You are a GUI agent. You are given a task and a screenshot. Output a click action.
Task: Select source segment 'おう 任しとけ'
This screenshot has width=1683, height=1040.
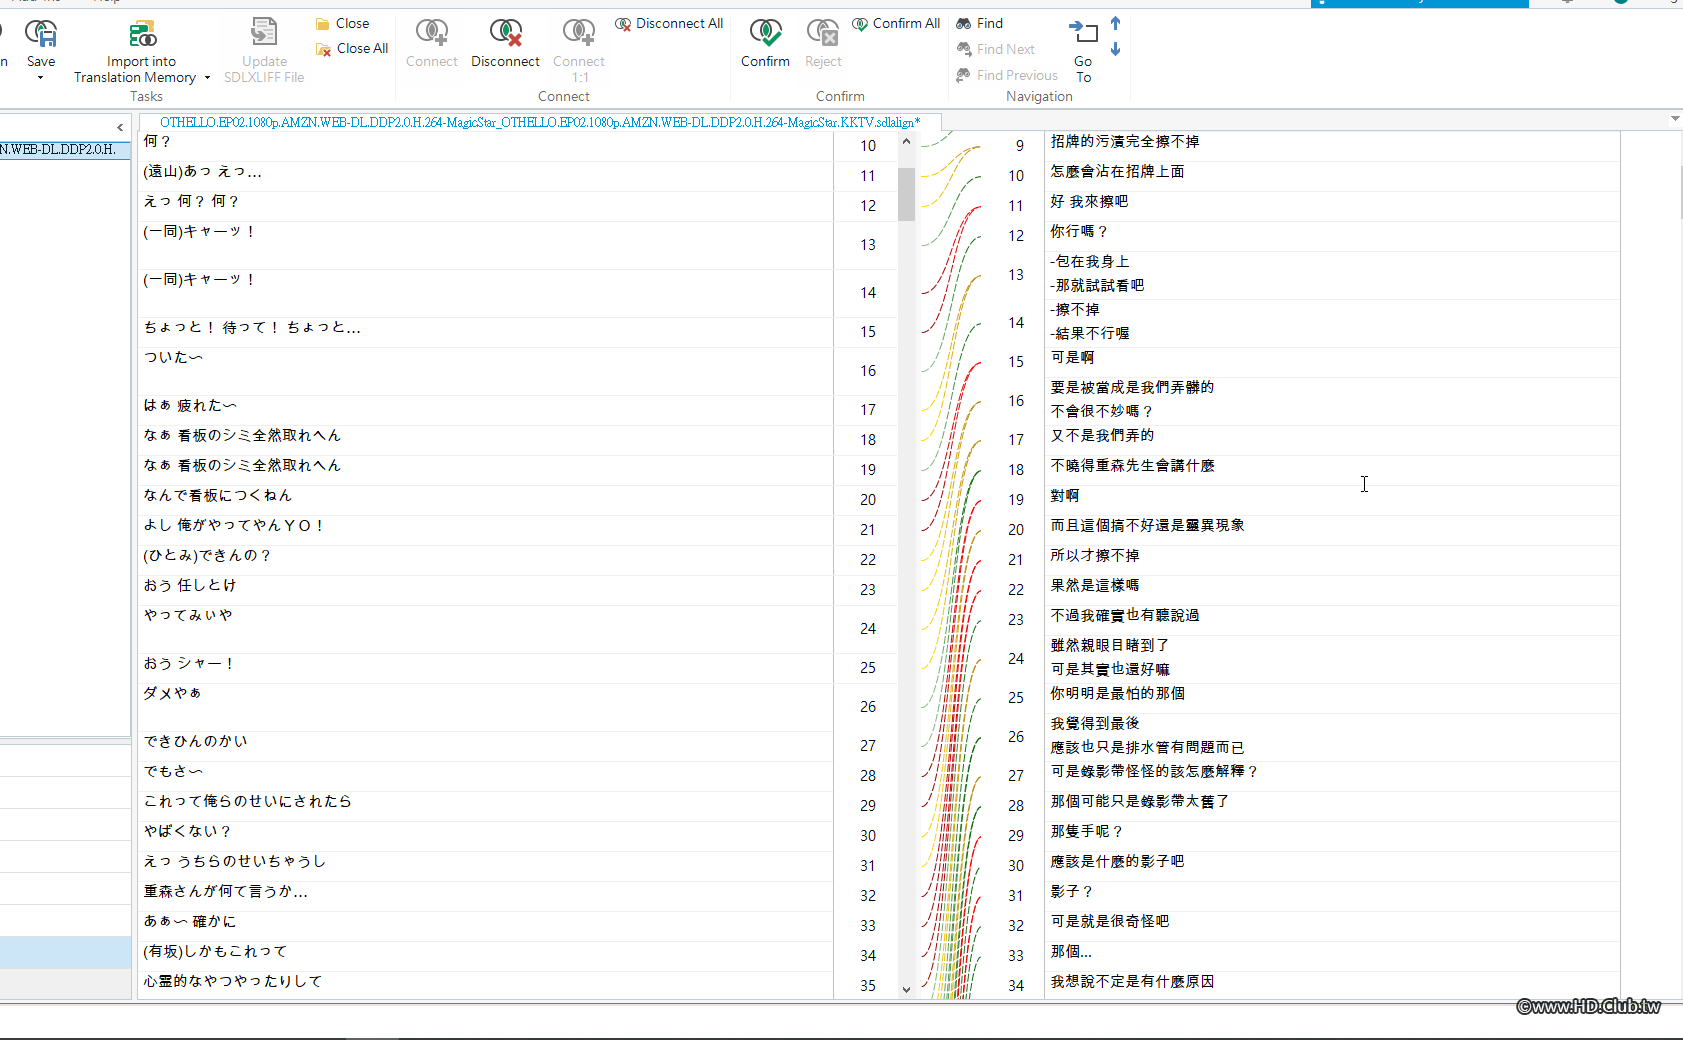coord(486,590)
